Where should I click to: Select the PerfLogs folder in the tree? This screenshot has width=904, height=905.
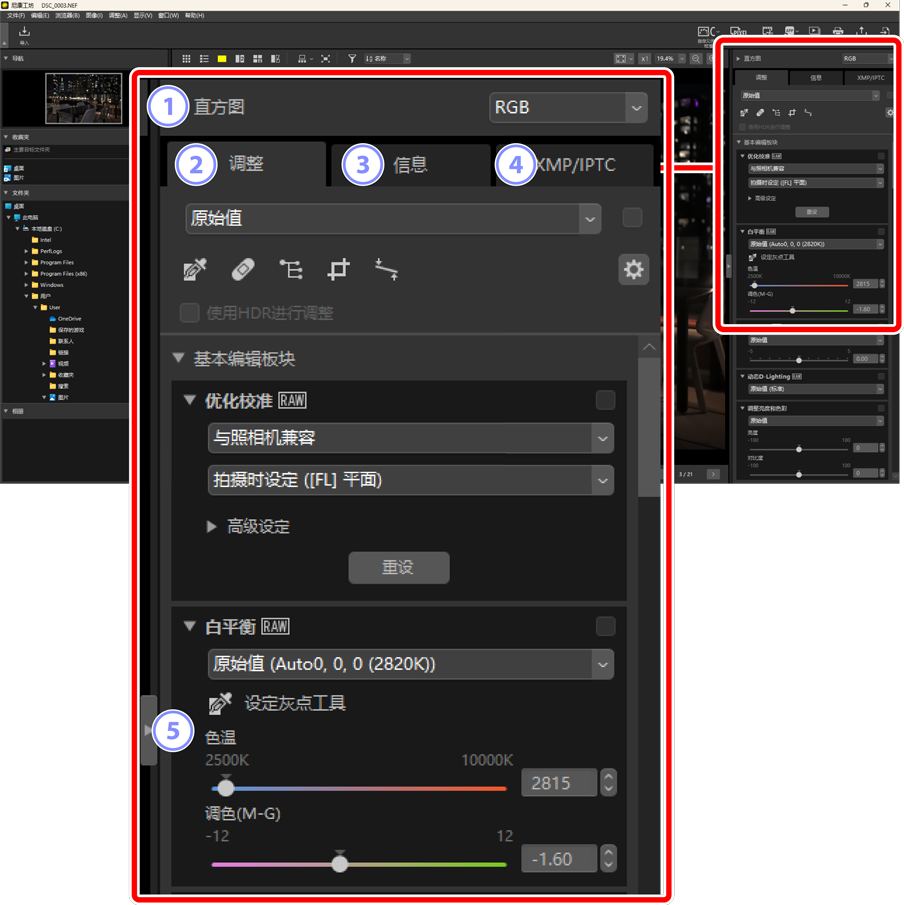click(x=51, y=251)
